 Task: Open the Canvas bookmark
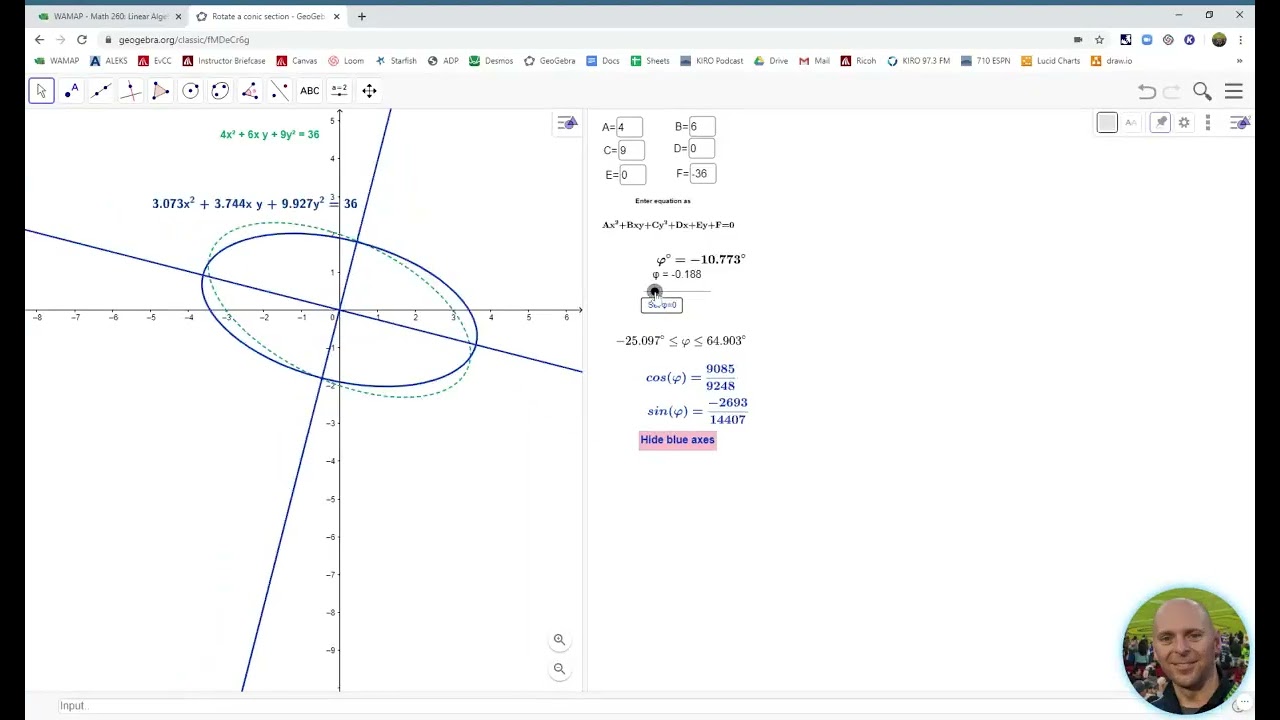click(297, 61)
